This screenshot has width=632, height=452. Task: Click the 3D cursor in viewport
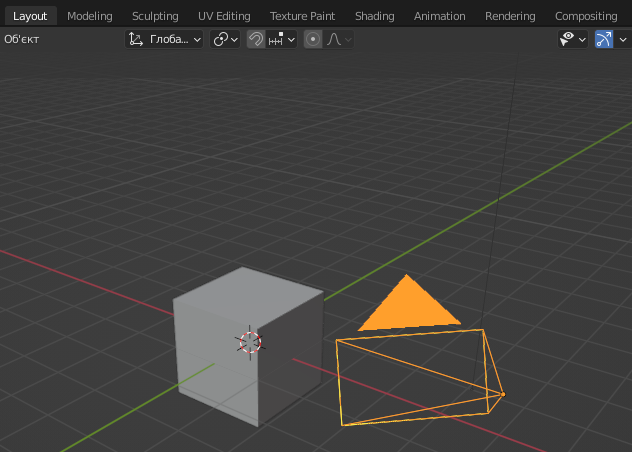pyautogui.click(x=250, y=342)
